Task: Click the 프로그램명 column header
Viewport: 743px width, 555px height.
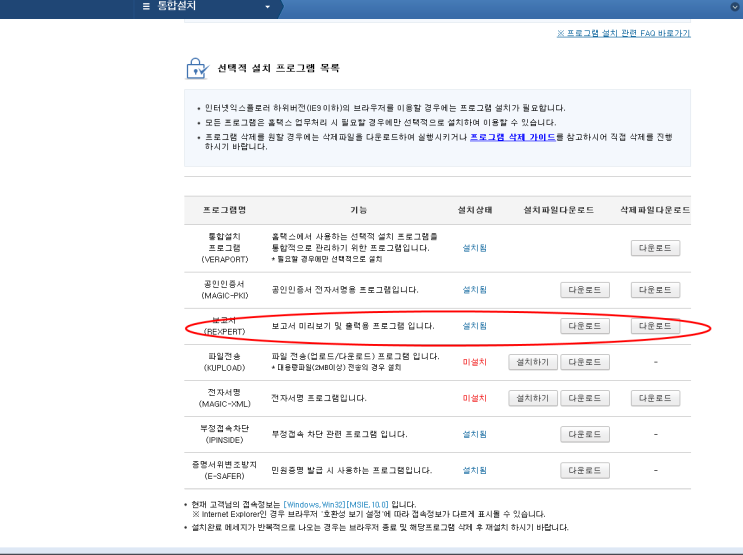Action: [224, 210]
